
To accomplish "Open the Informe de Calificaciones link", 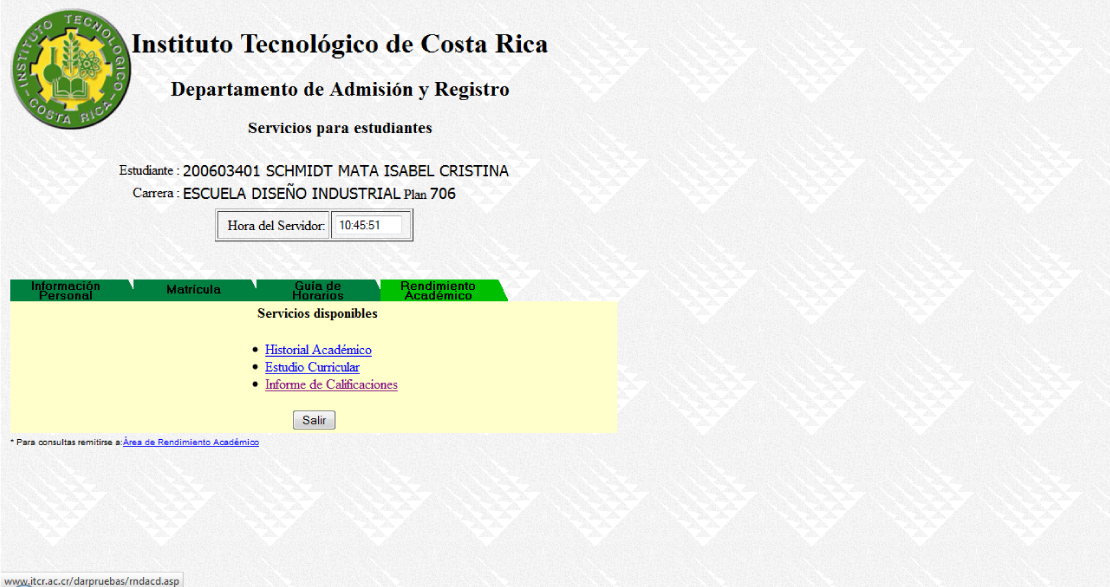I will coord(331,384).
